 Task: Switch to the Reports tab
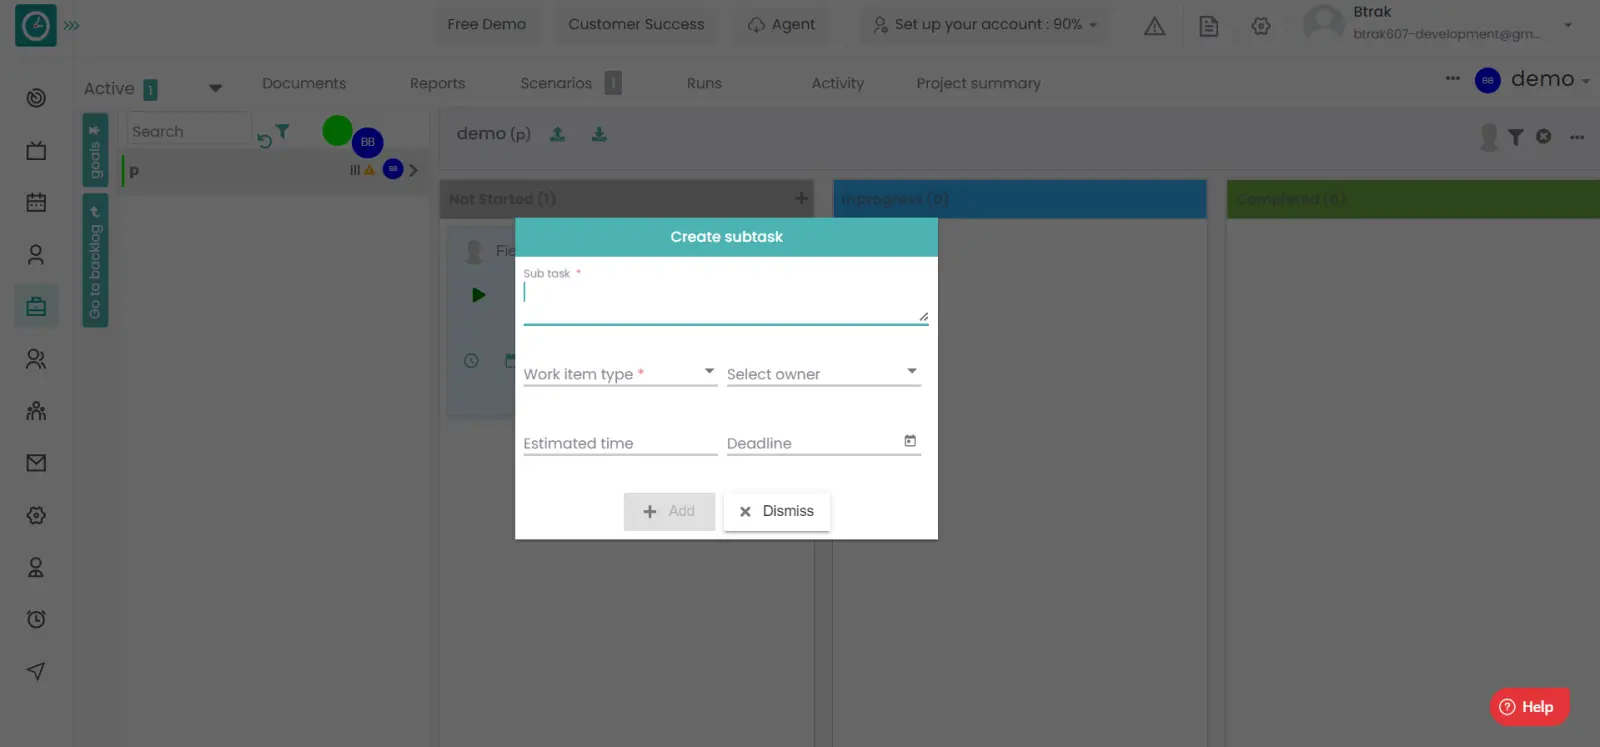[437, 83]
